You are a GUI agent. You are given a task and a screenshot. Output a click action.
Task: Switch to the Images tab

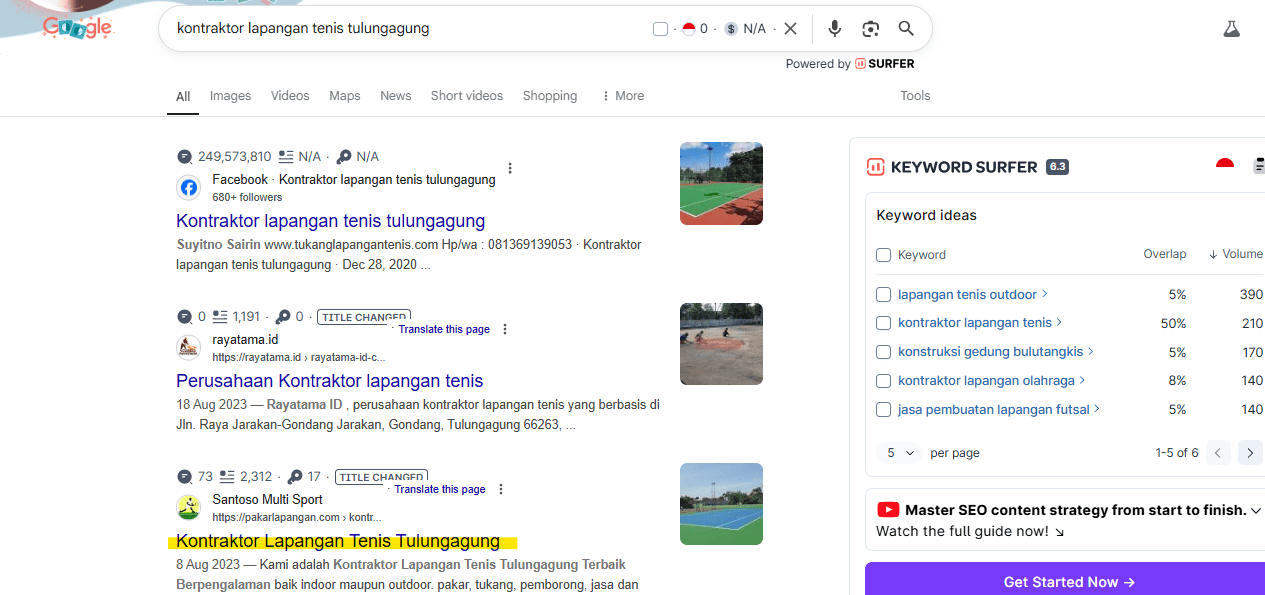[230, 96]
